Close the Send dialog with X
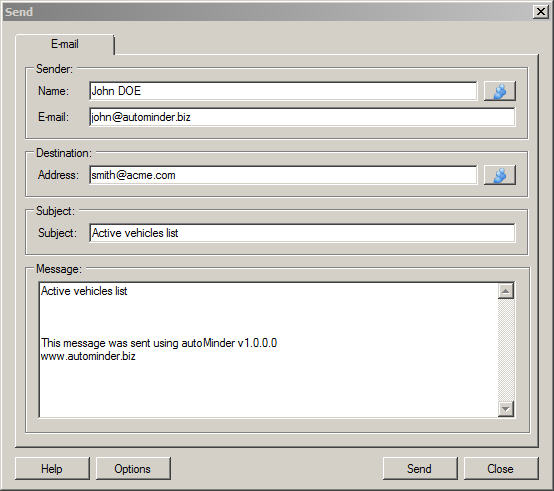This screenshot has height=491, width=554. 541,12
